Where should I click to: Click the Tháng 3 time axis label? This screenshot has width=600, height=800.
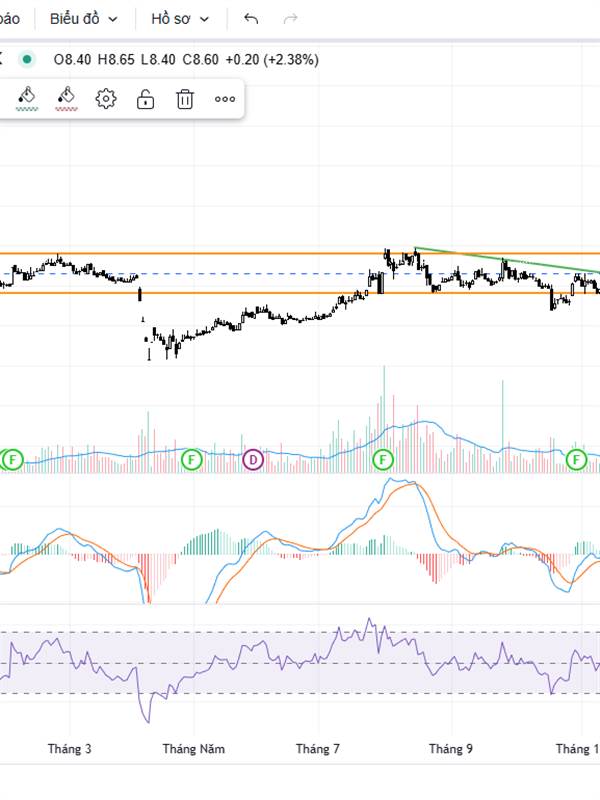click(x=70, y=749)
